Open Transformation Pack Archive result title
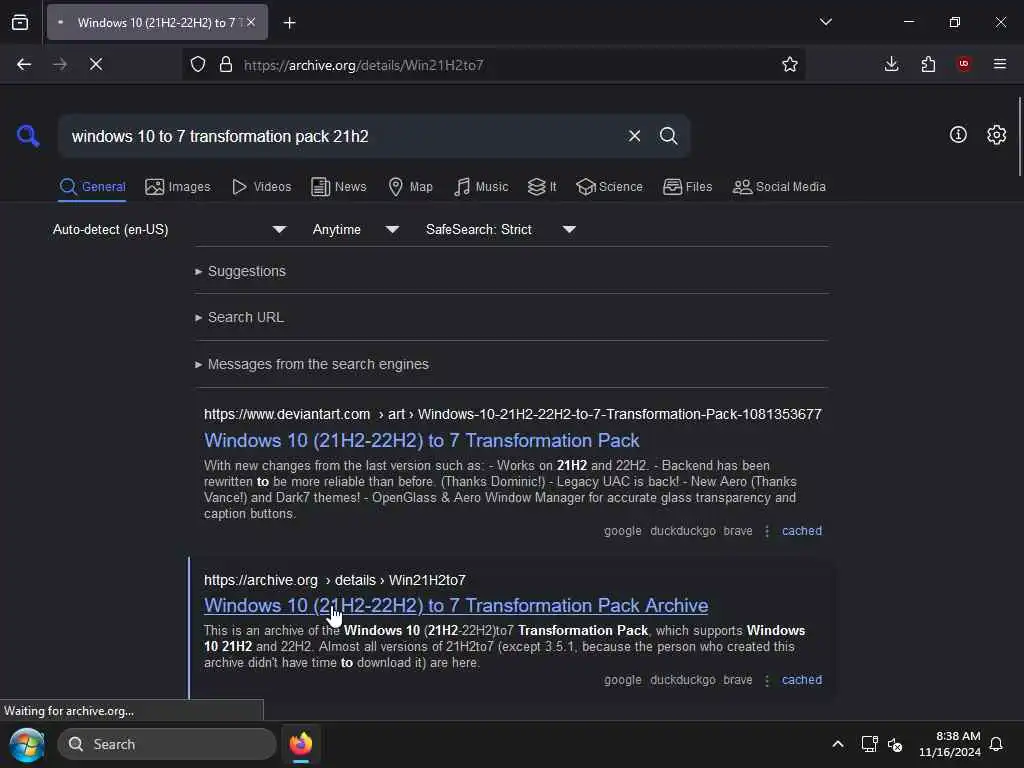This screenshot has width=1024, height=768. (456, 605)
